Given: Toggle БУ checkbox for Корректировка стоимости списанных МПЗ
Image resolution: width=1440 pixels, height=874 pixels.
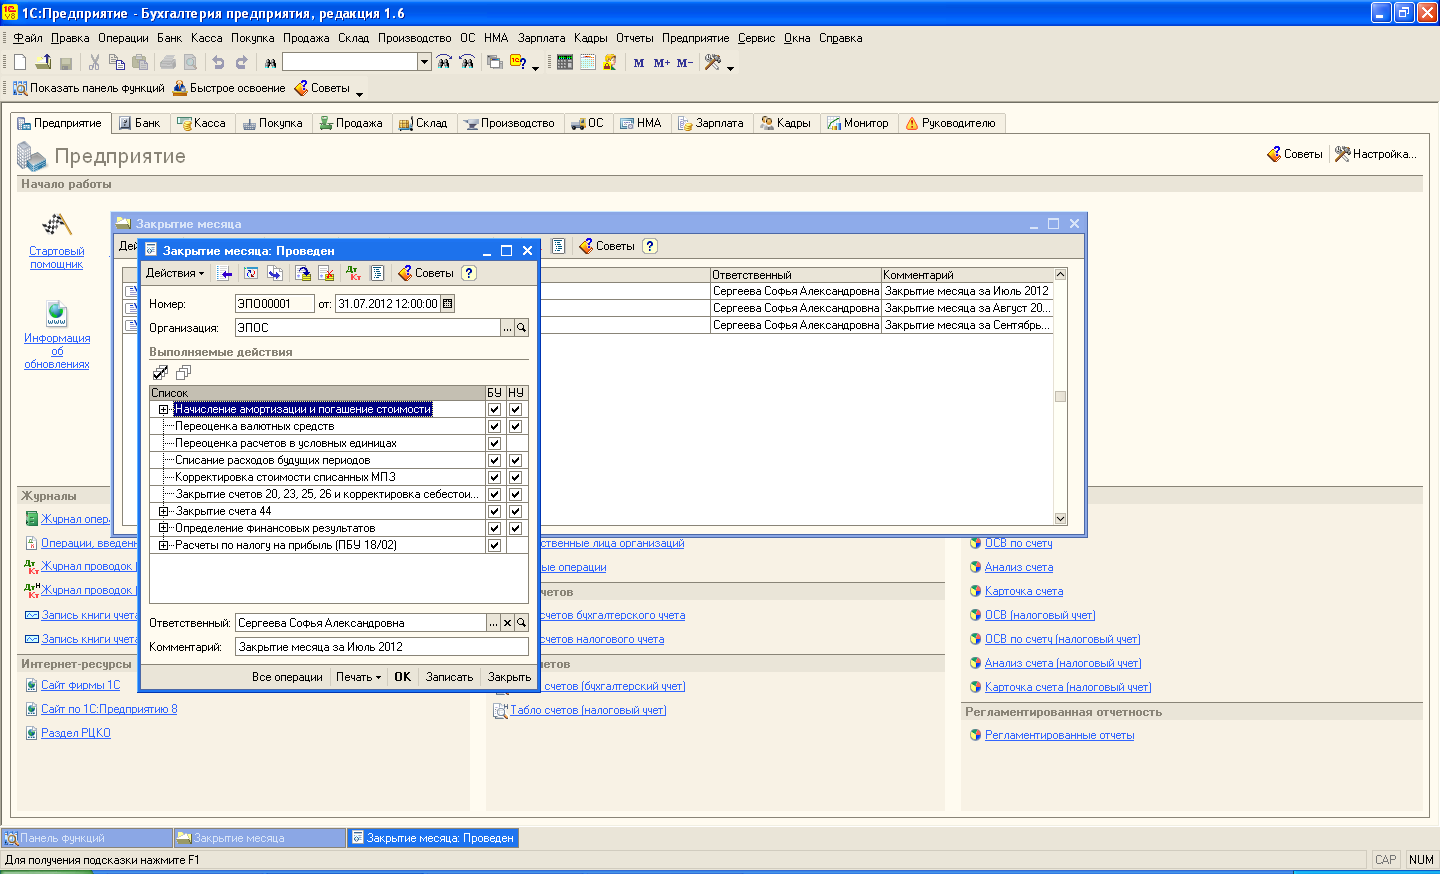Looking at the screenshot, I should click(x=494, y=478).
